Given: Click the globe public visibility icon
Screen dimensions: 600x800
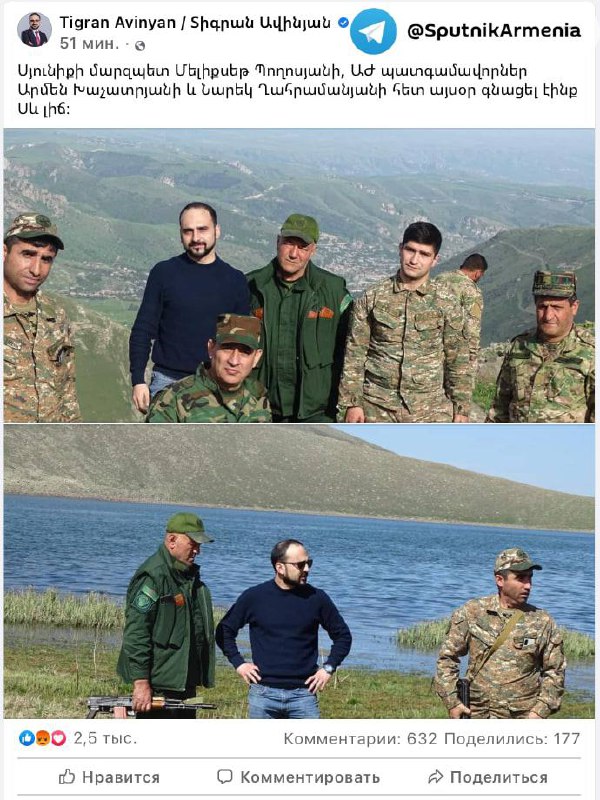Looking at the screenshot, I should point(140,45).
